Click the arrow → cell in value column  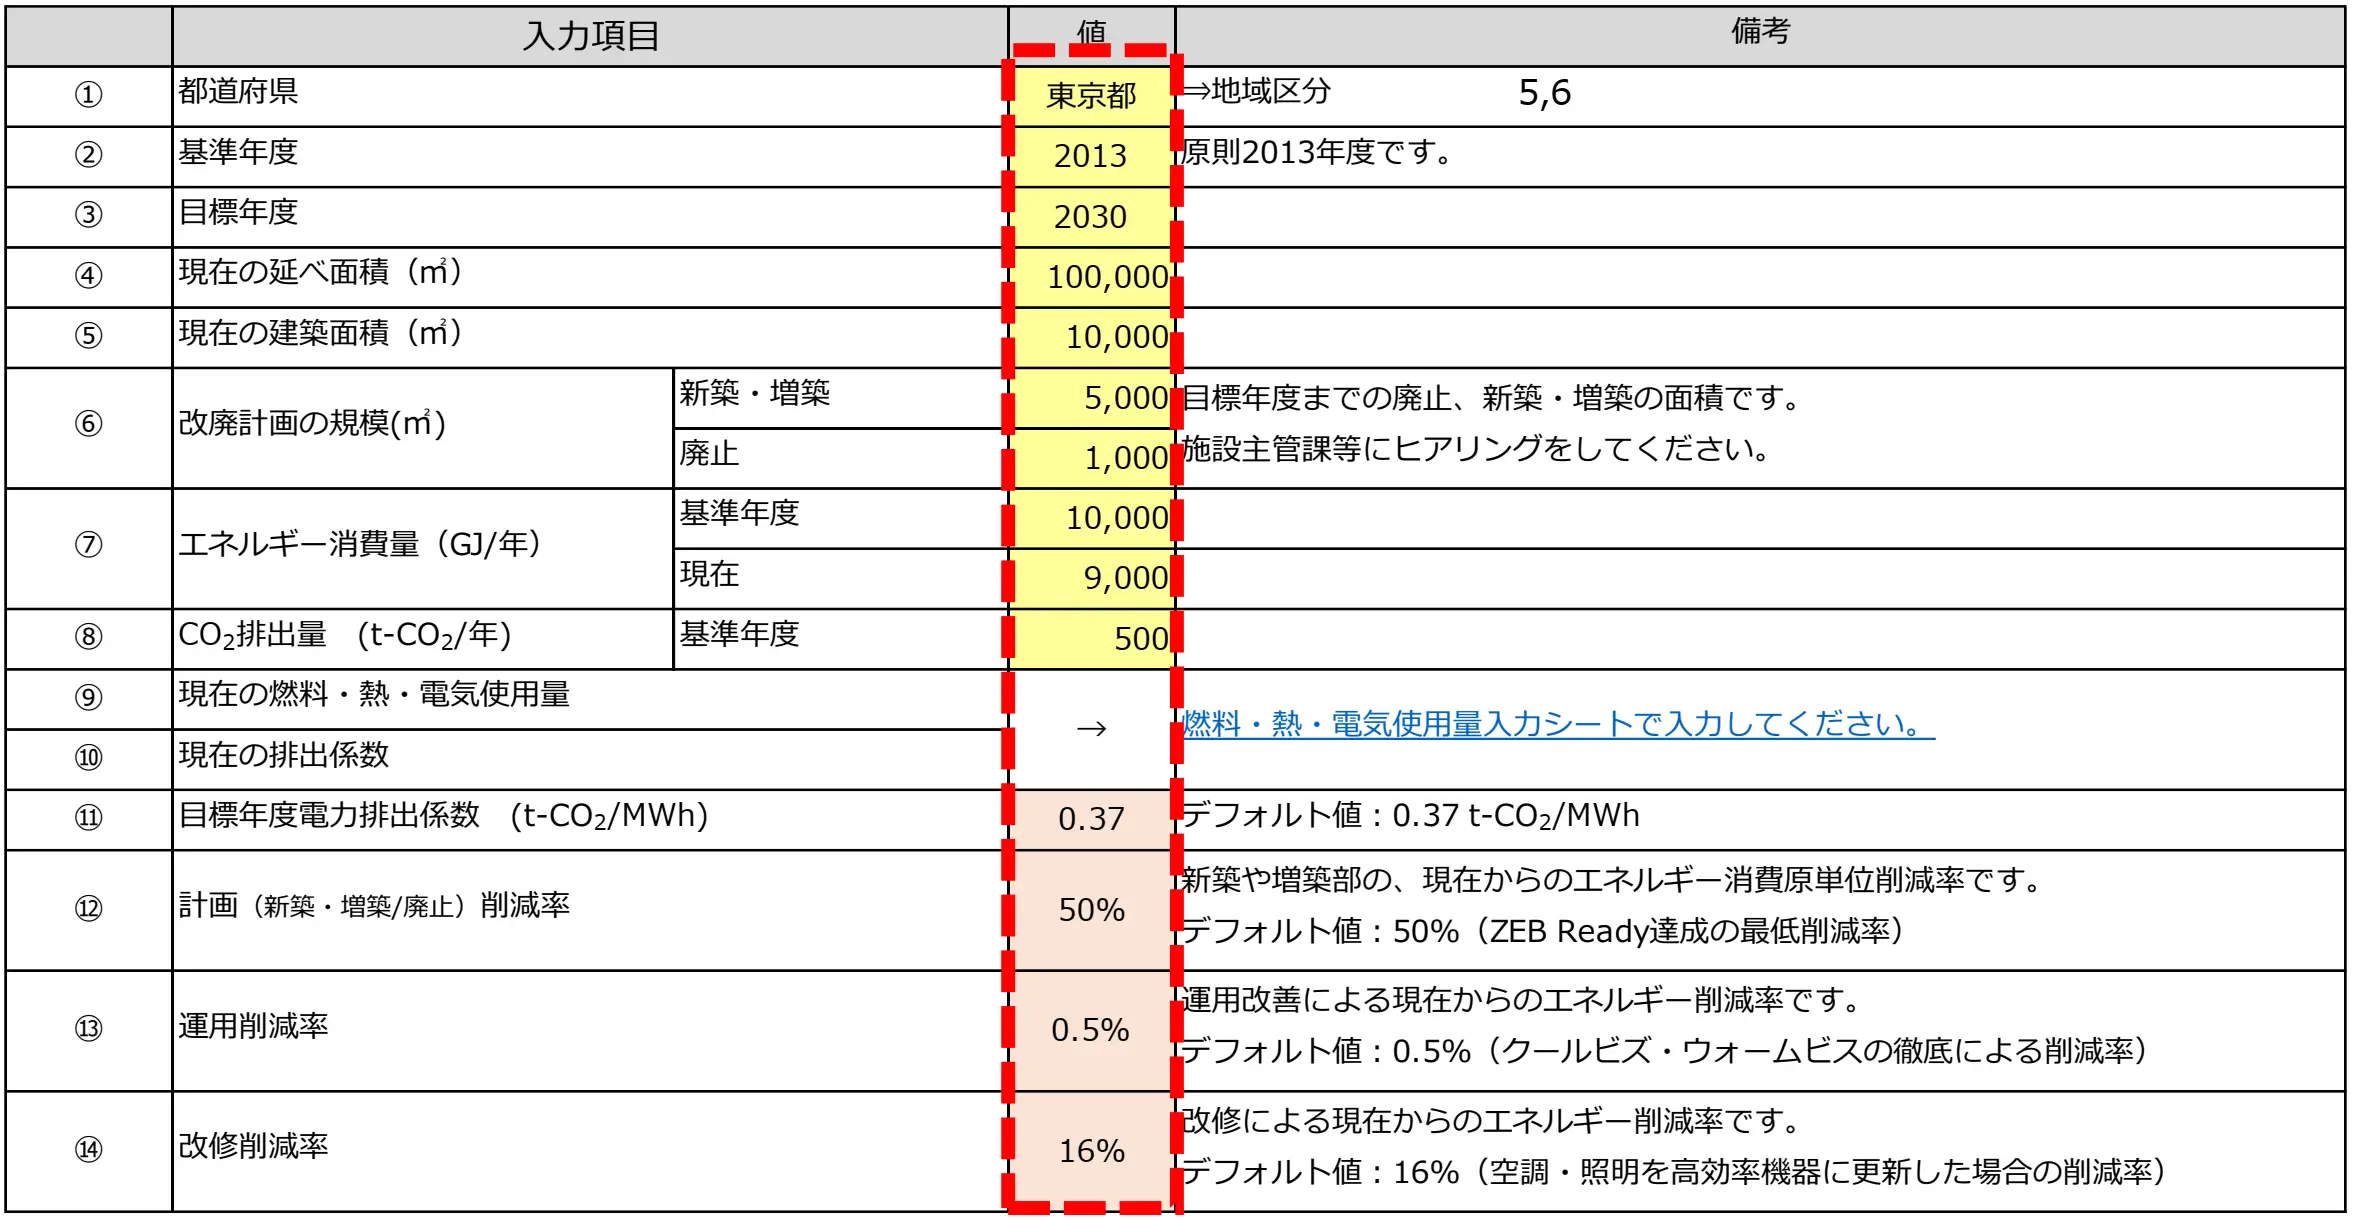1091,729
